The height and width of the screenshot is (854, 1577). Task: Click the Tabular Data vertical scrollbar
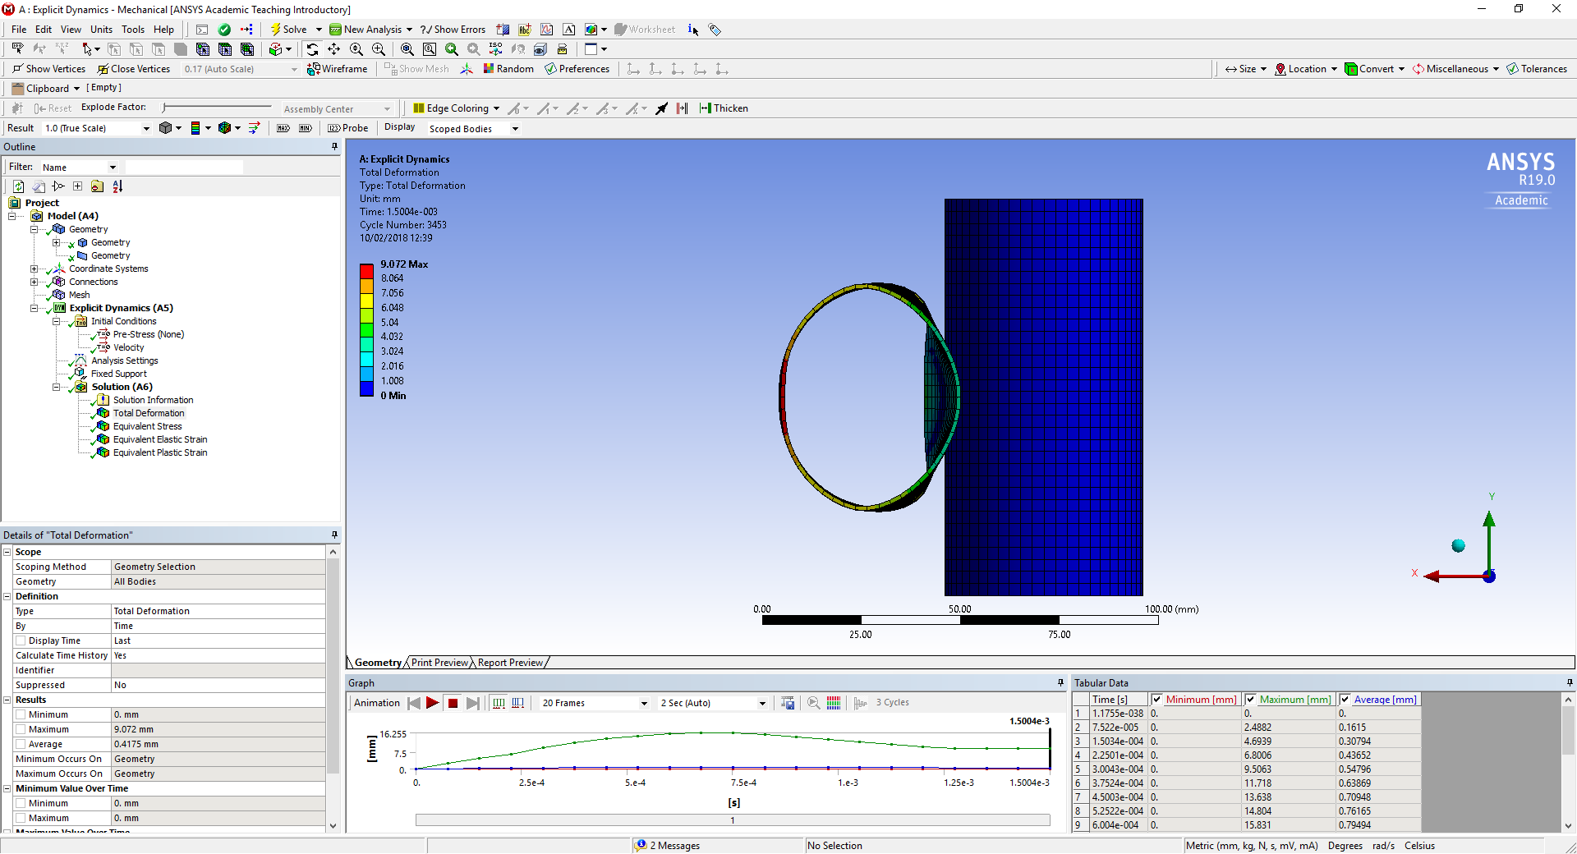point(1568,762)
